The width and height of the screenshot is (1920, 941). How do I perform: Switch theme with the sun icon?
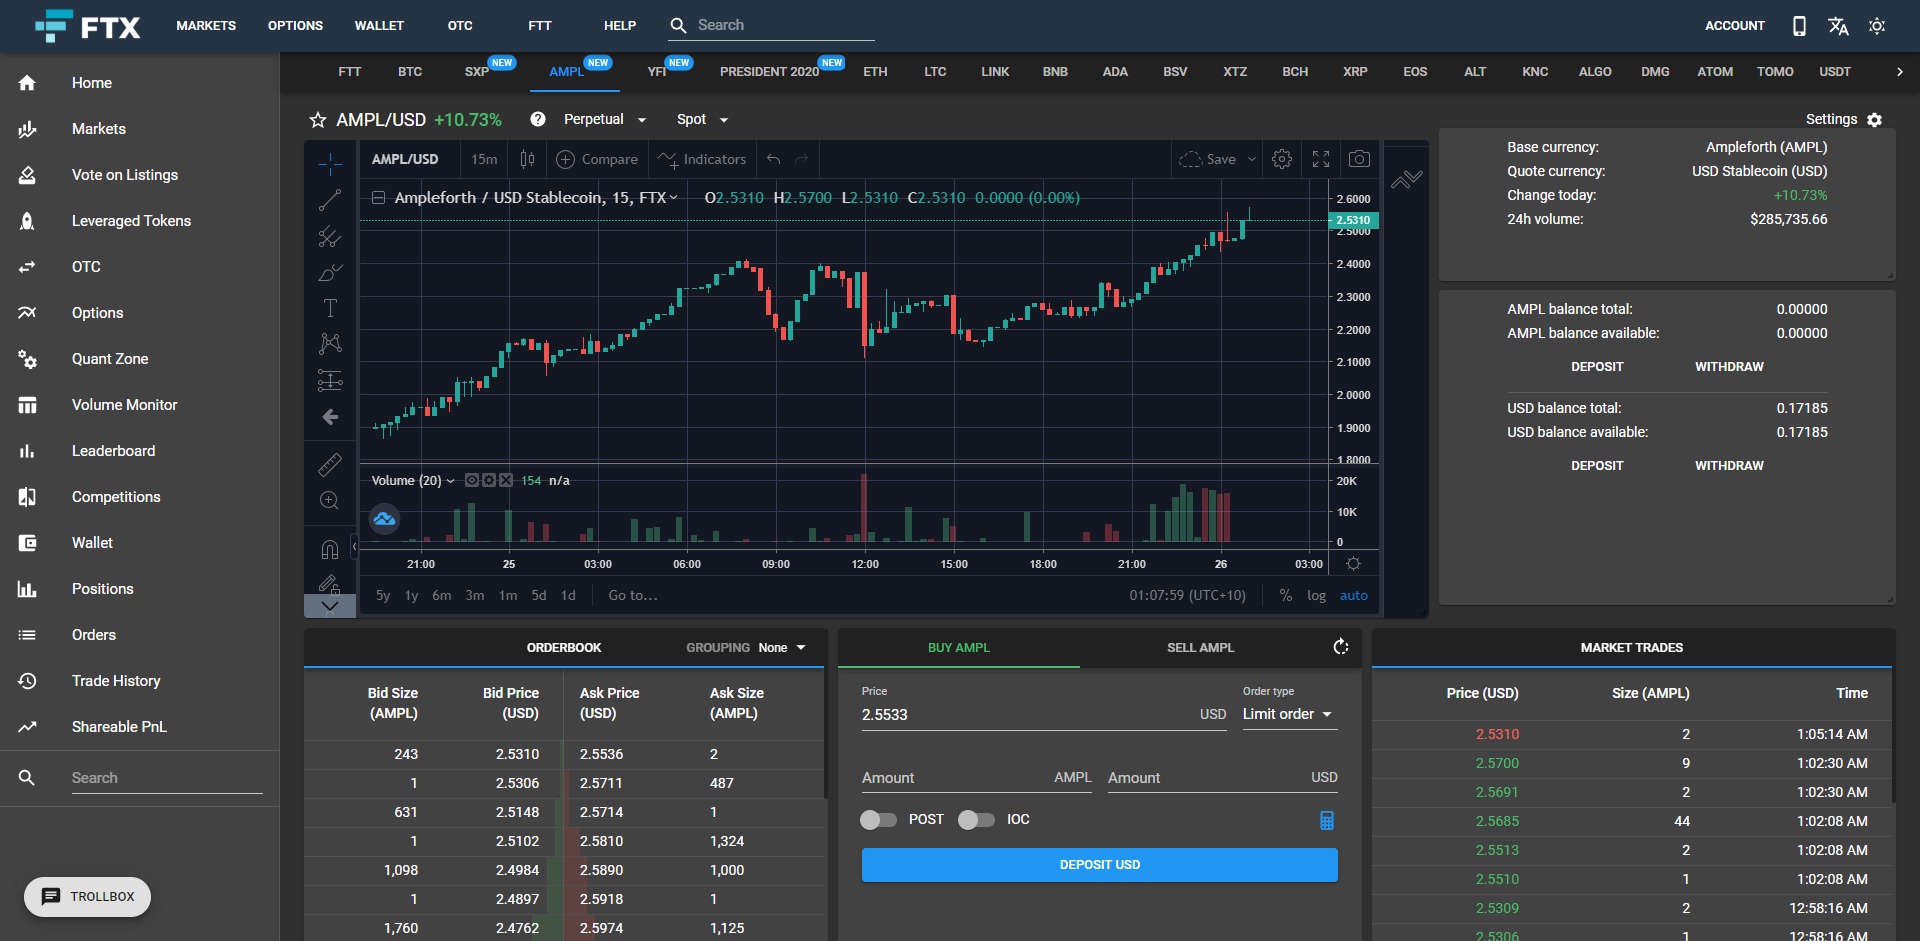point(1877,26)
